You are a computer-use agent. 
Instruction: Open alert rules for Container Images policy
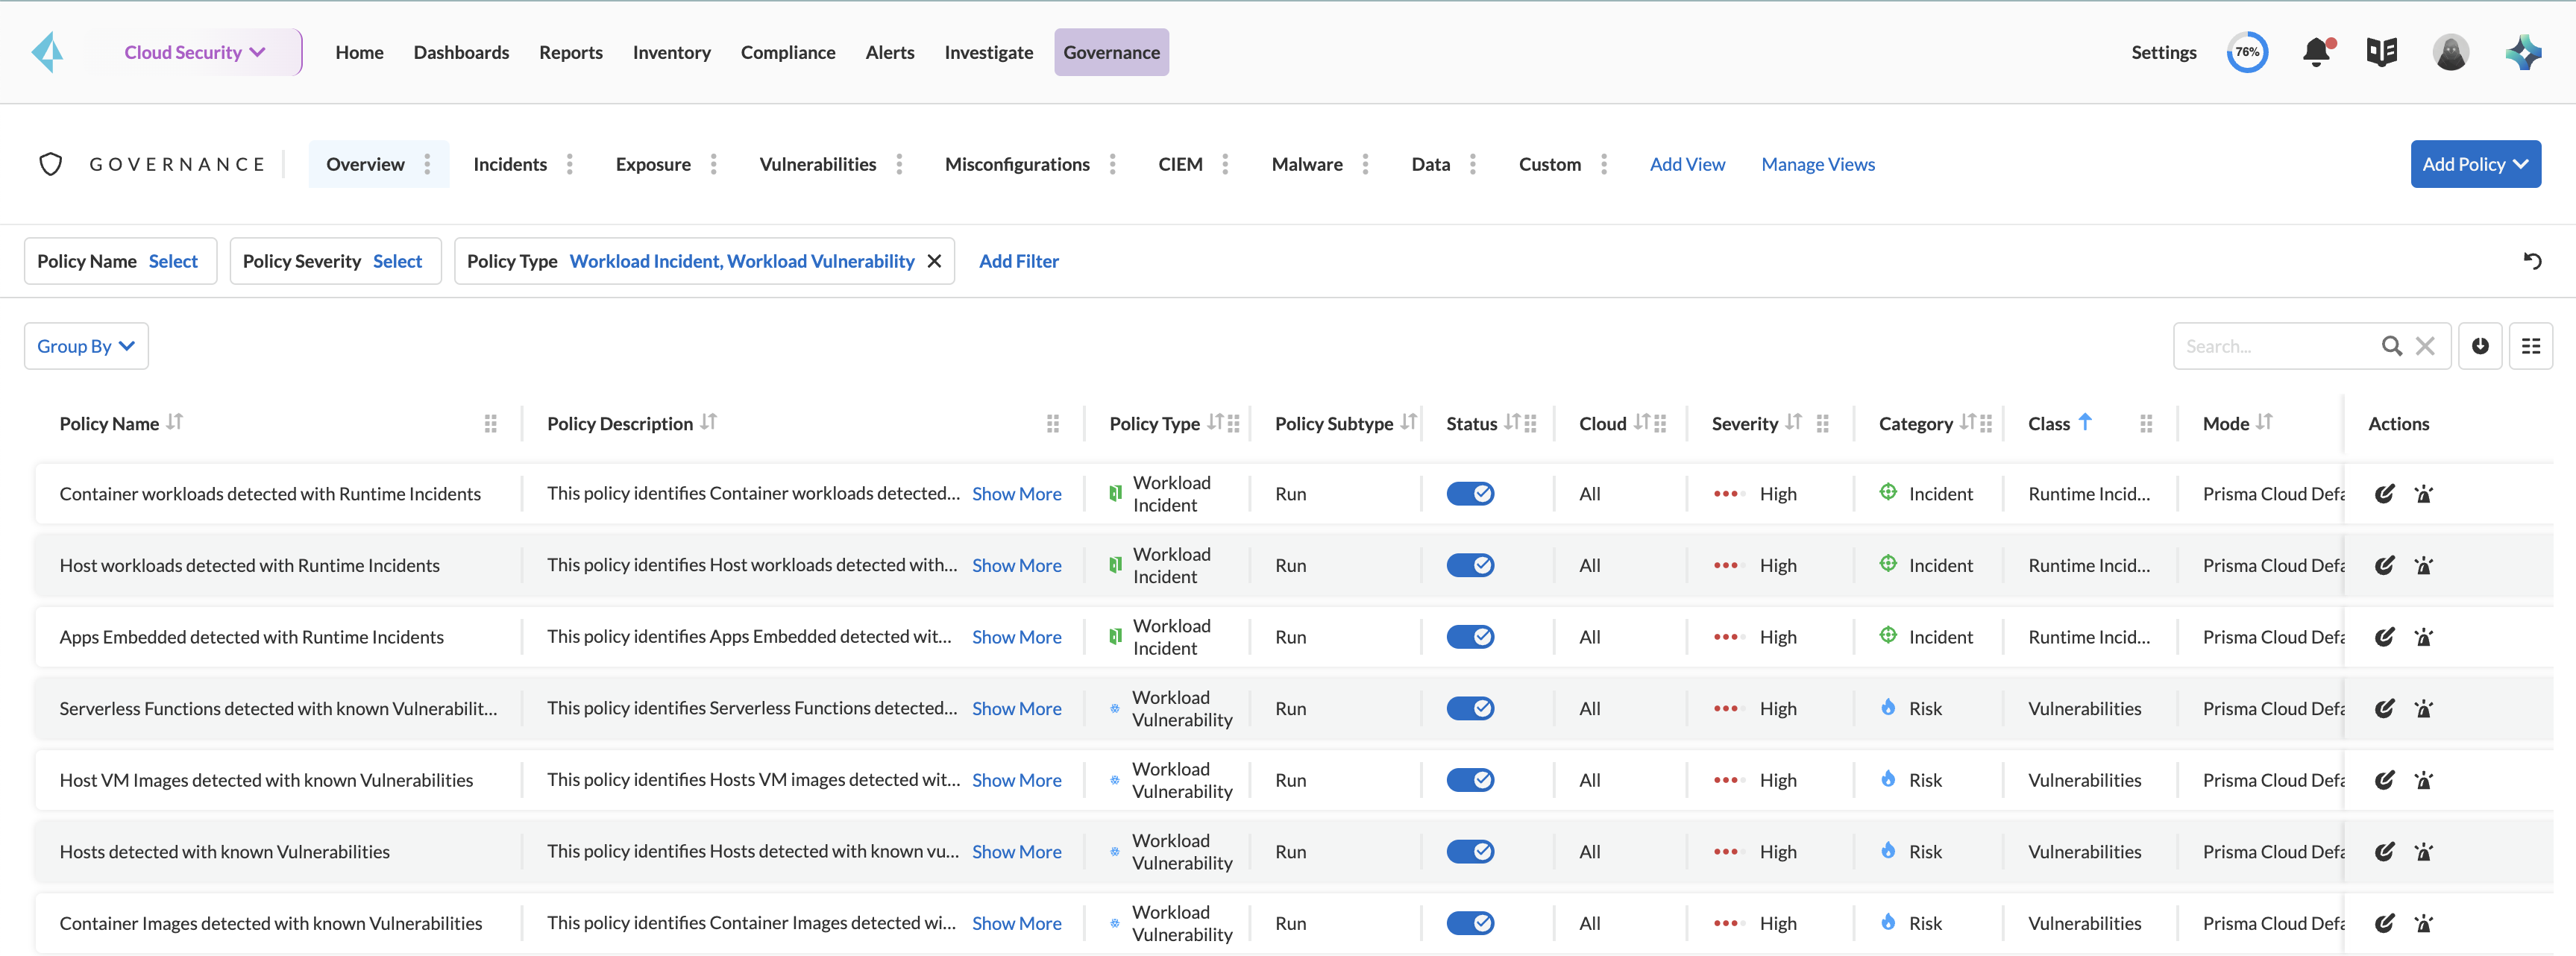(2424, 924)
